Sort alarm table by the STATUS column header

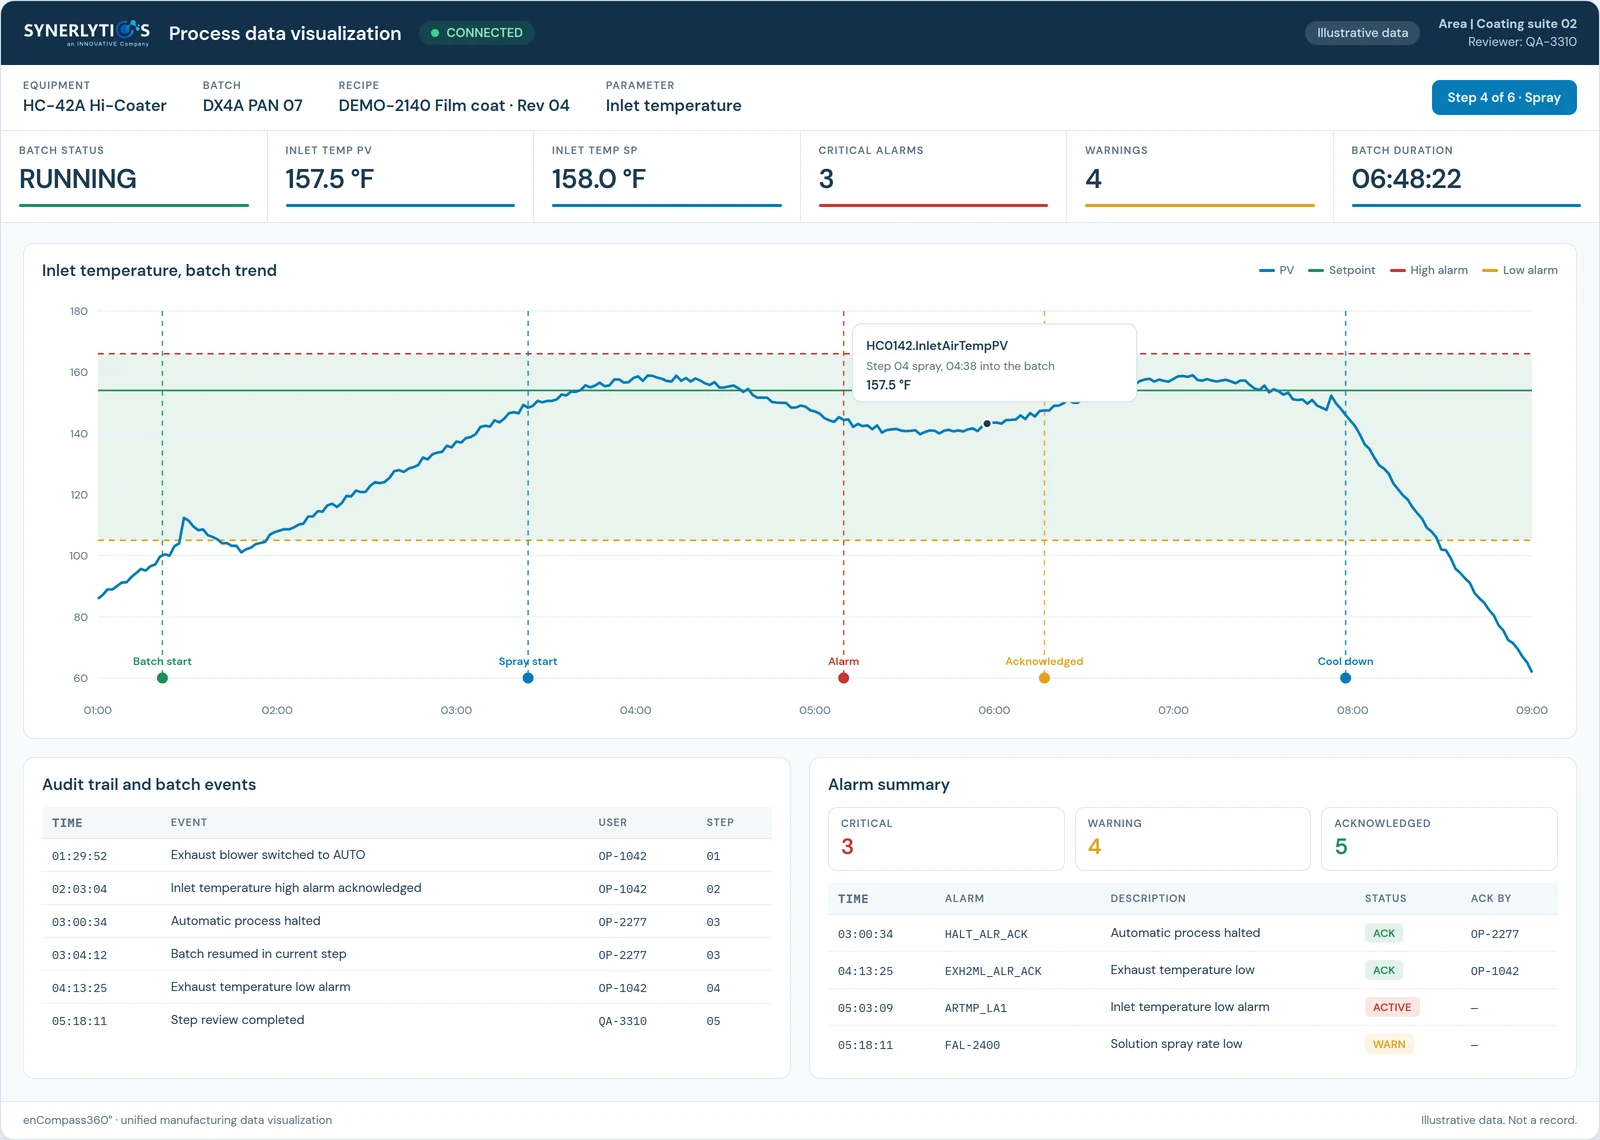(1385, 898)
